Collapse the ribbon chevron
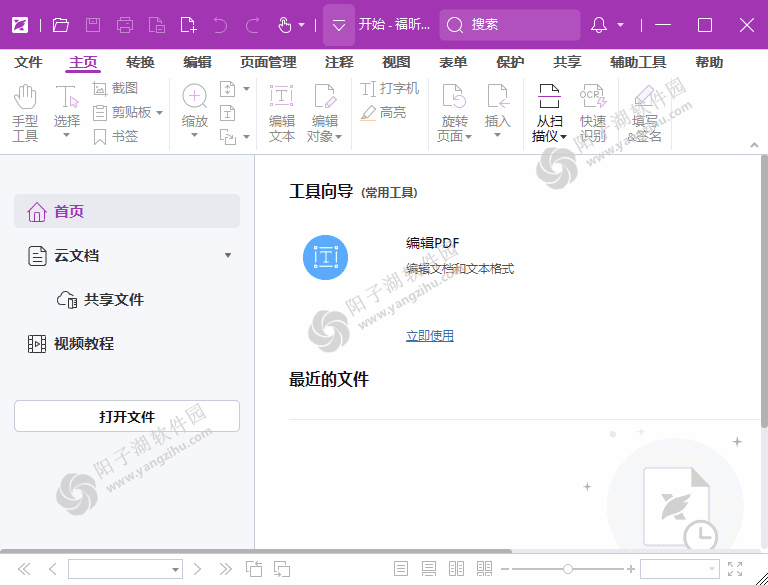This screenshot has height=585, width=768. [754, 145]
